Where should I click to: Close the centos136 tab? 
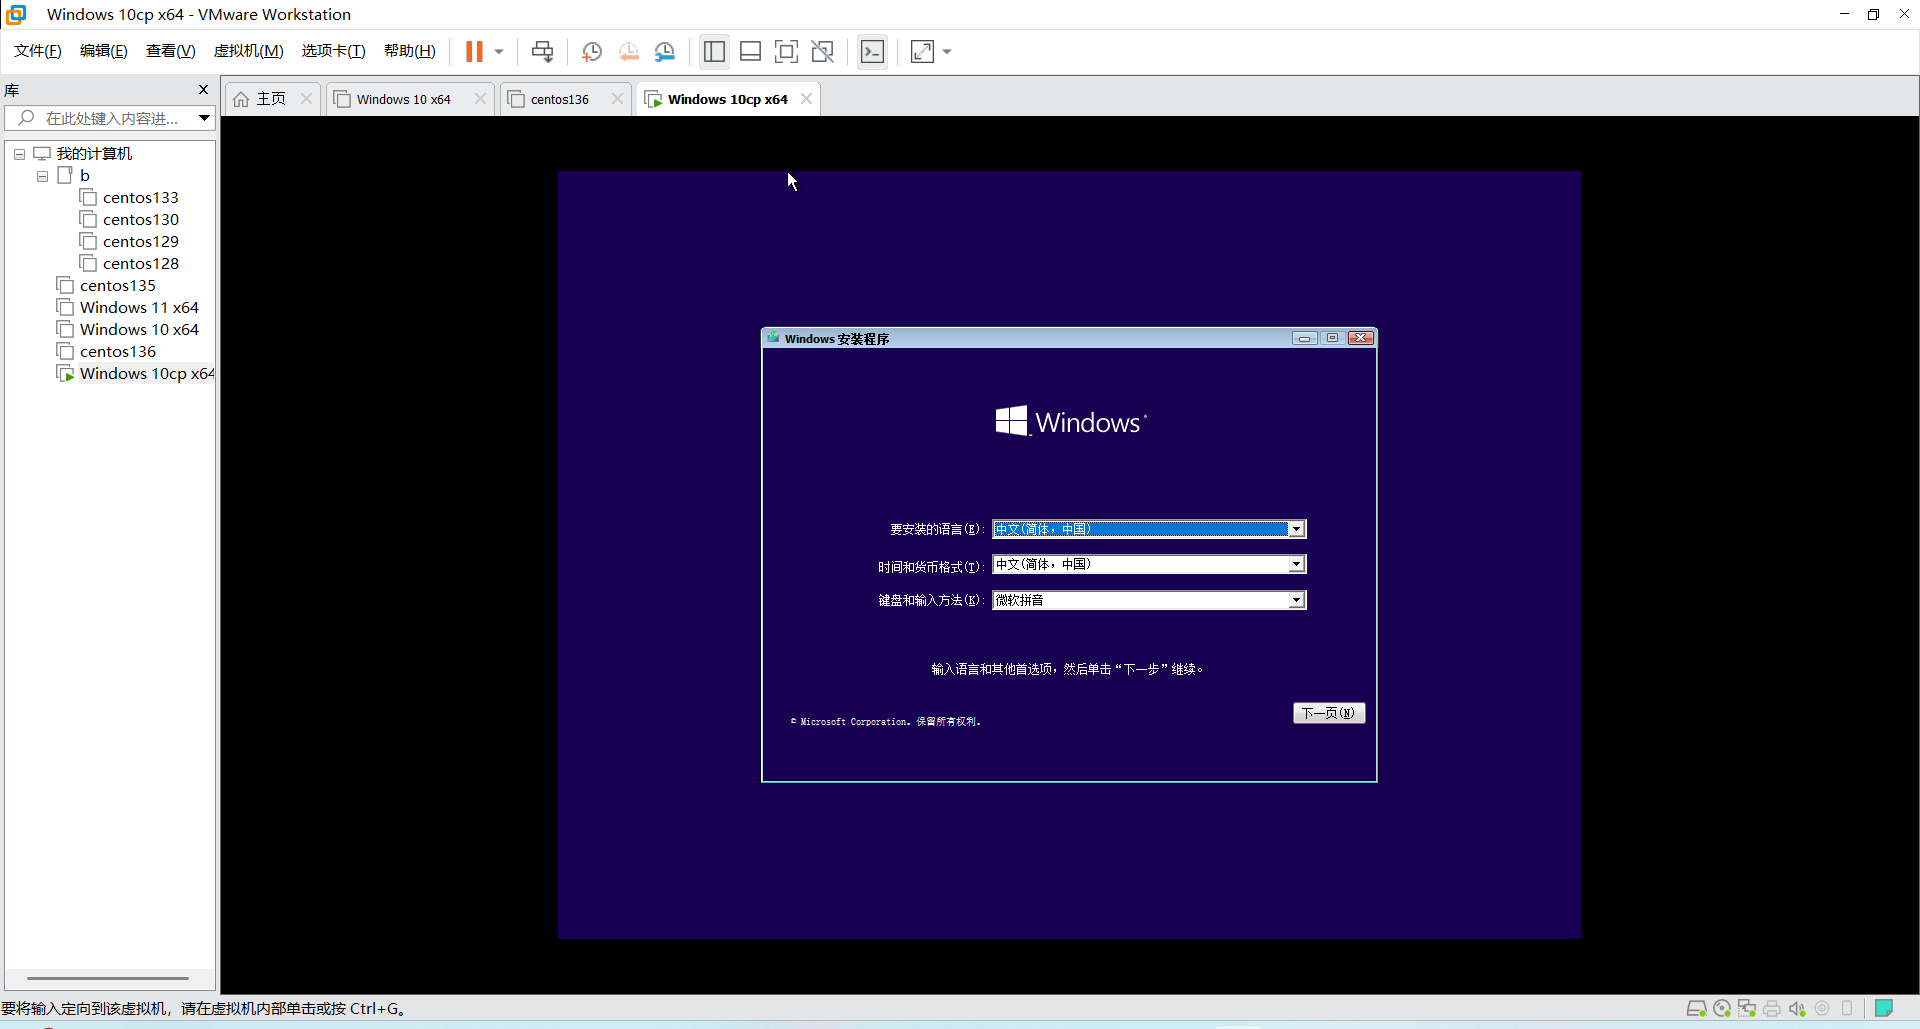pos(617,99)
